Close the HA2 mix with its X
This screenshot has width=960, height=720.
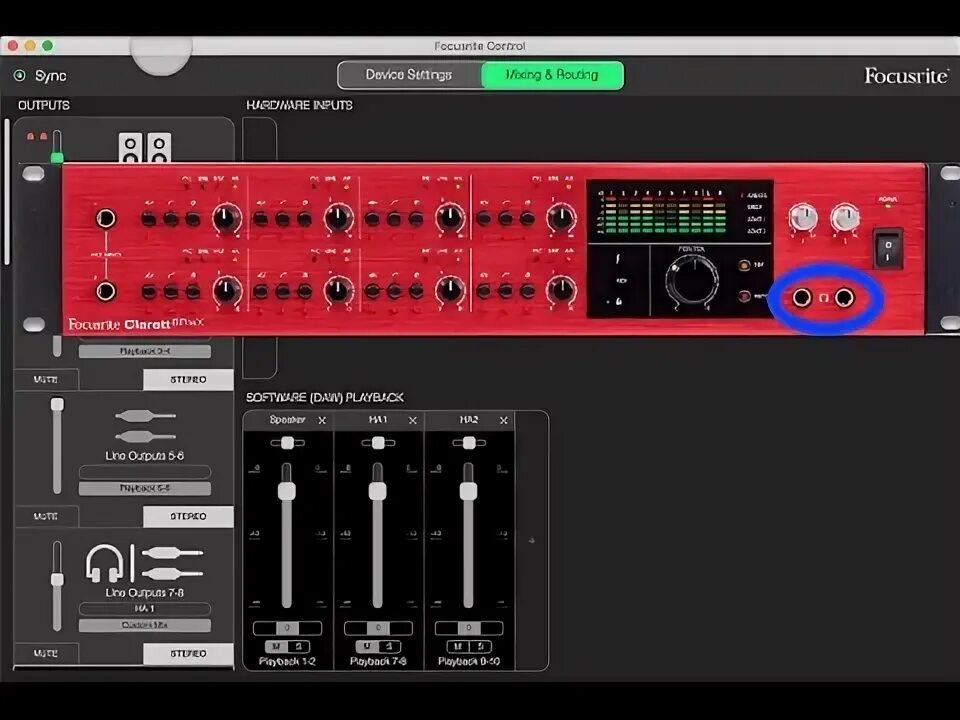pos(503,421)
